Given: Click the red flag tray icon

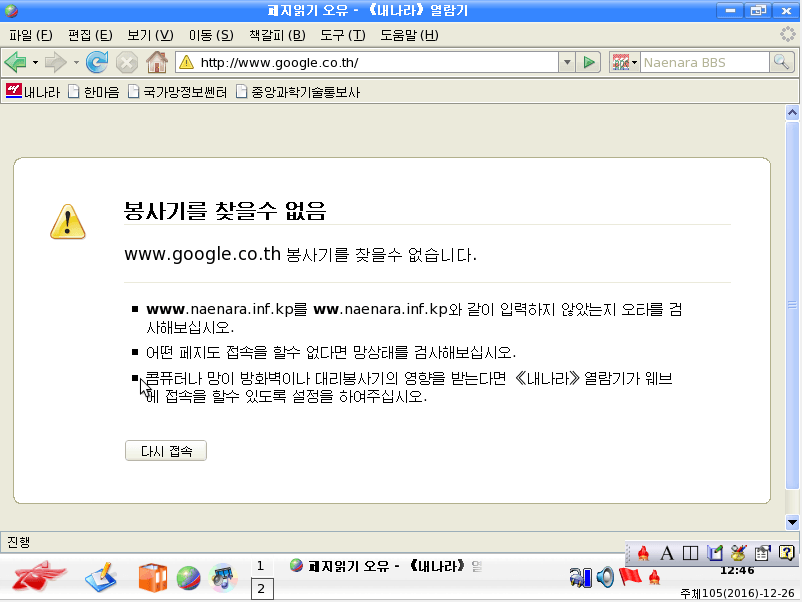Looking at the screenshot, I should click(630, 576).
